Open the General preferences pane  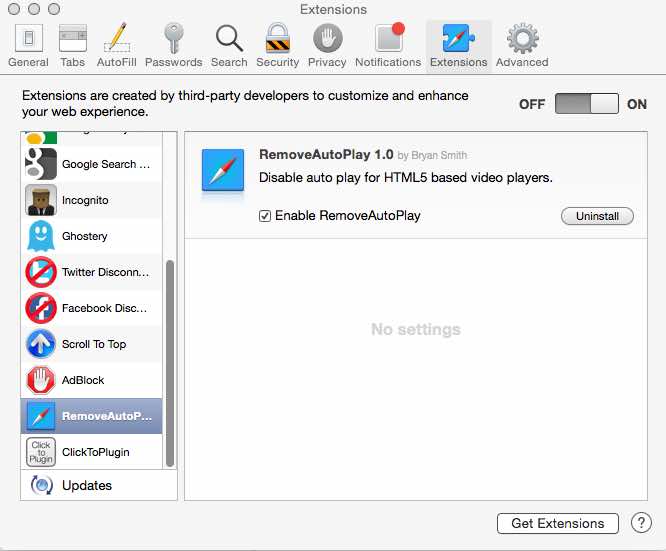click(28, 45)
